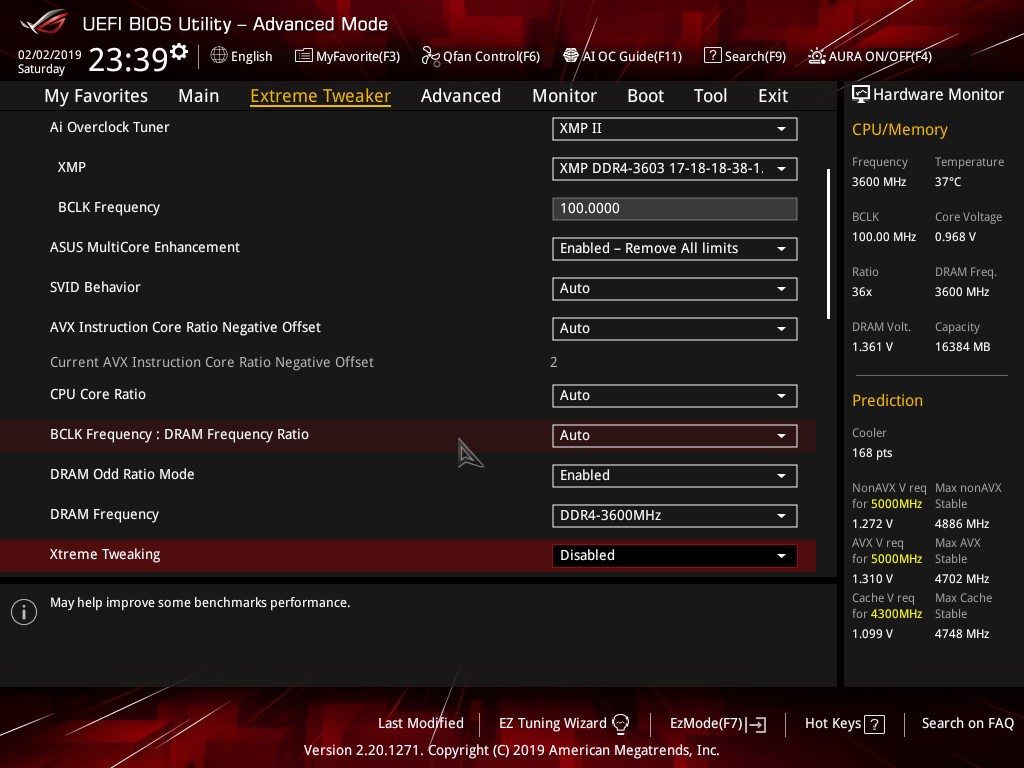Click the Search question mark icon
The height and width of the screenshot is (768, 1024).
pos(712,56)
